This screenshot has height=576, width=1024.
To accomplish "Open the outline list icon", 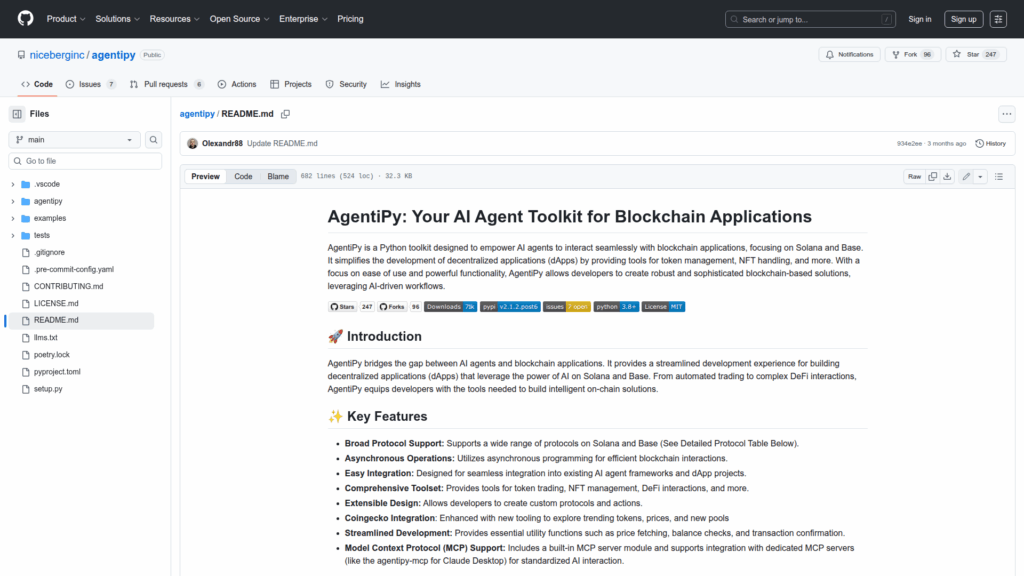I will pos(999,176).
